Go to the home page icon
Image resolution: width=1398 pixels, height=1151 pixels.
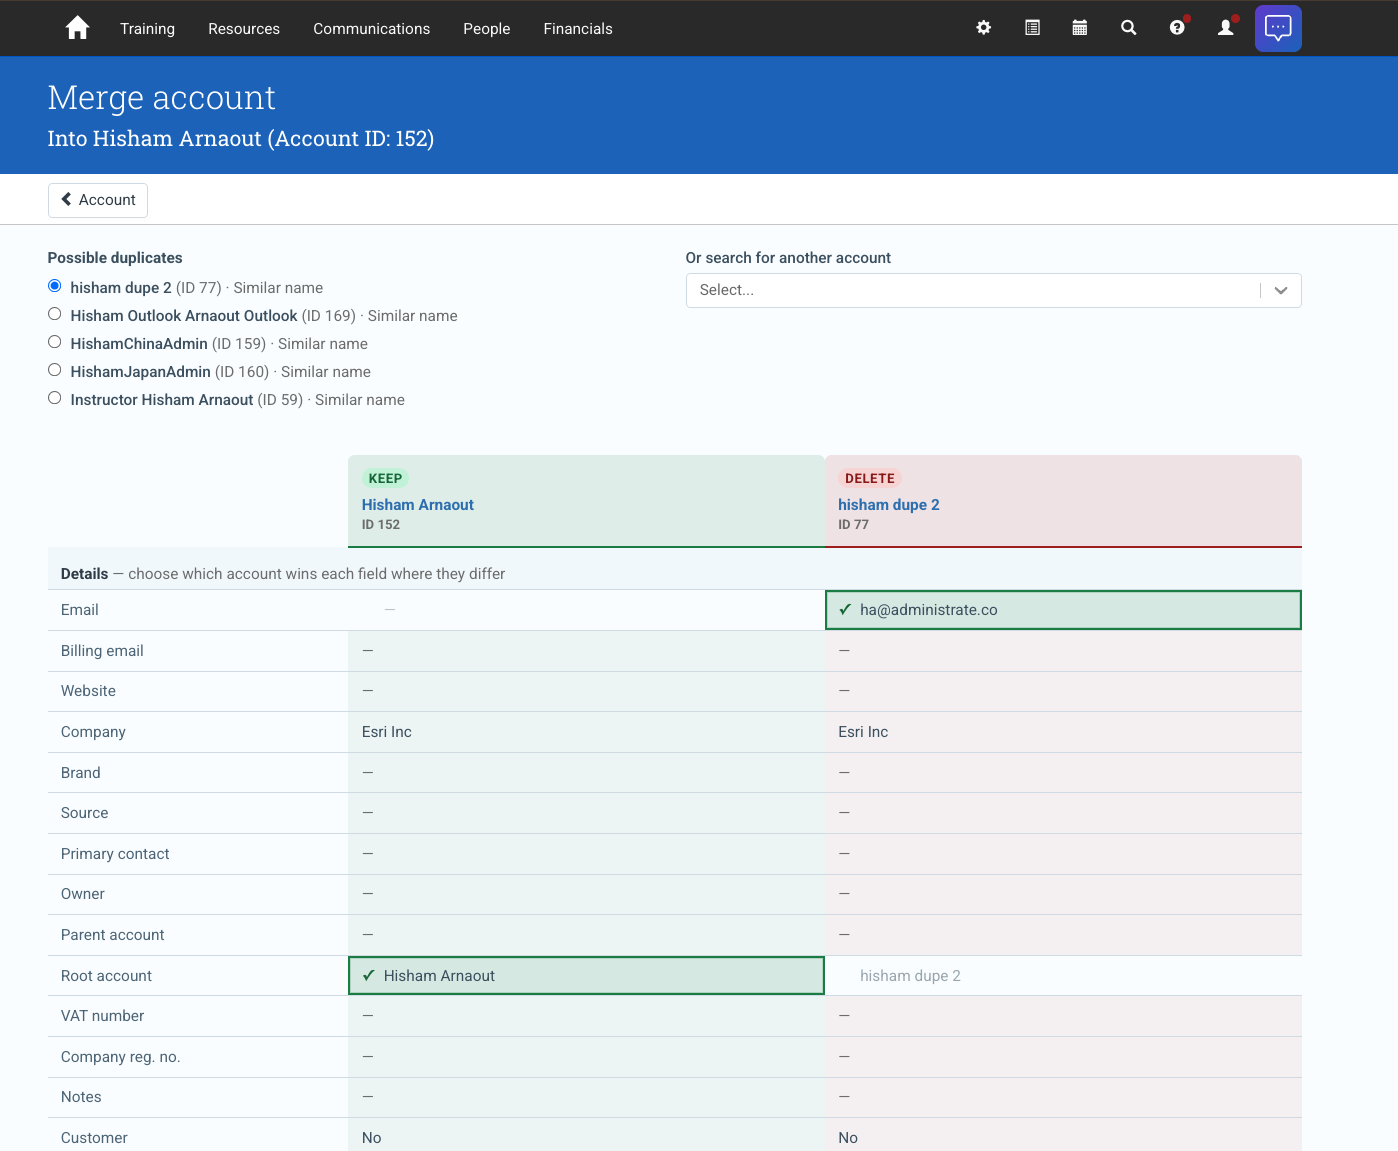(77, 28)
